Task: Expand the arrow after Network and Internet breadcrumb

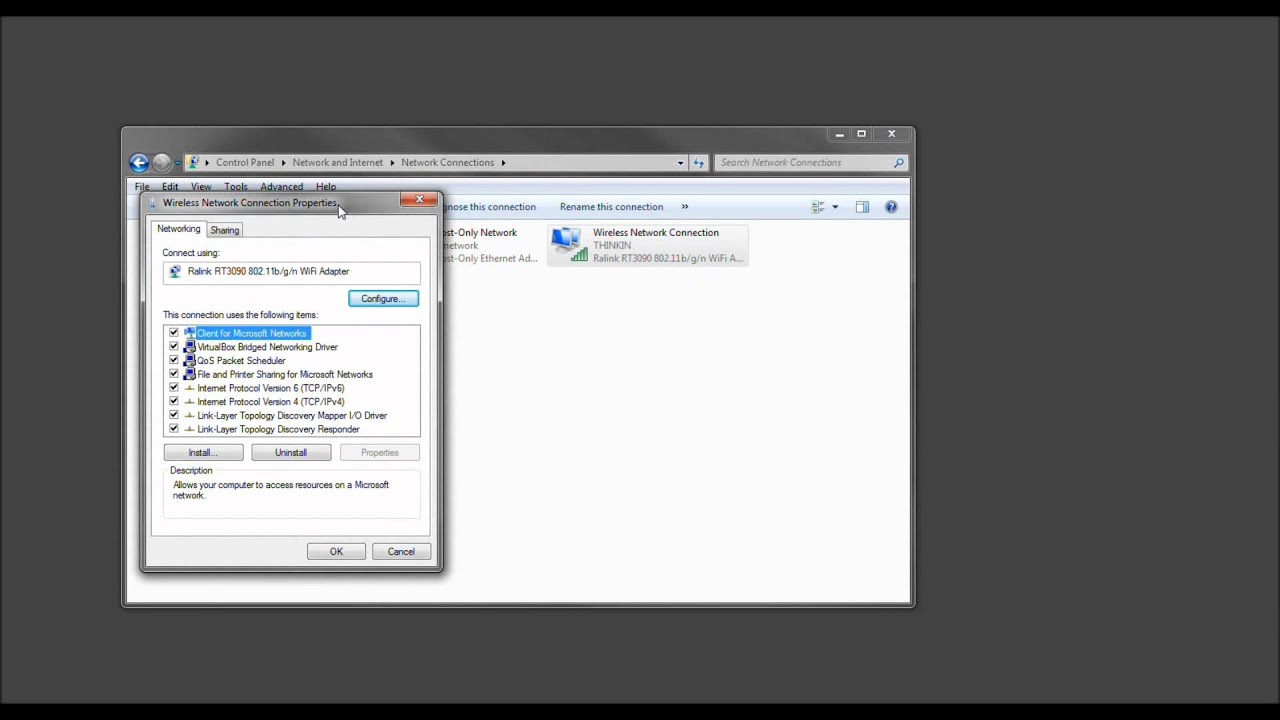Action: click(393, 162)
